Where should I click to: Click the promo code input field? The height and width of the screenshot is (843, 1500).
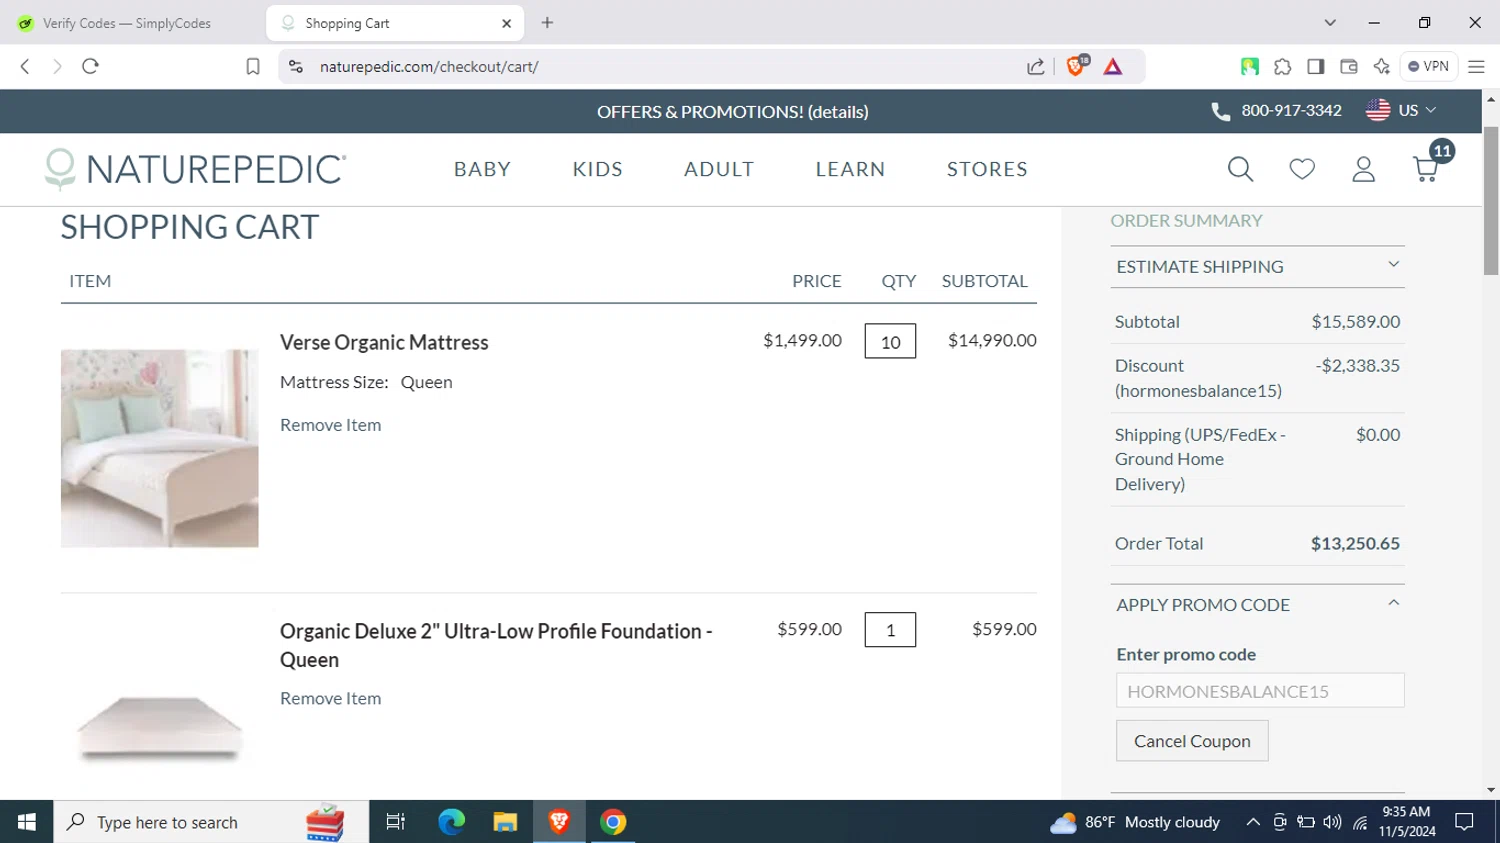(x=1260, y=691)
